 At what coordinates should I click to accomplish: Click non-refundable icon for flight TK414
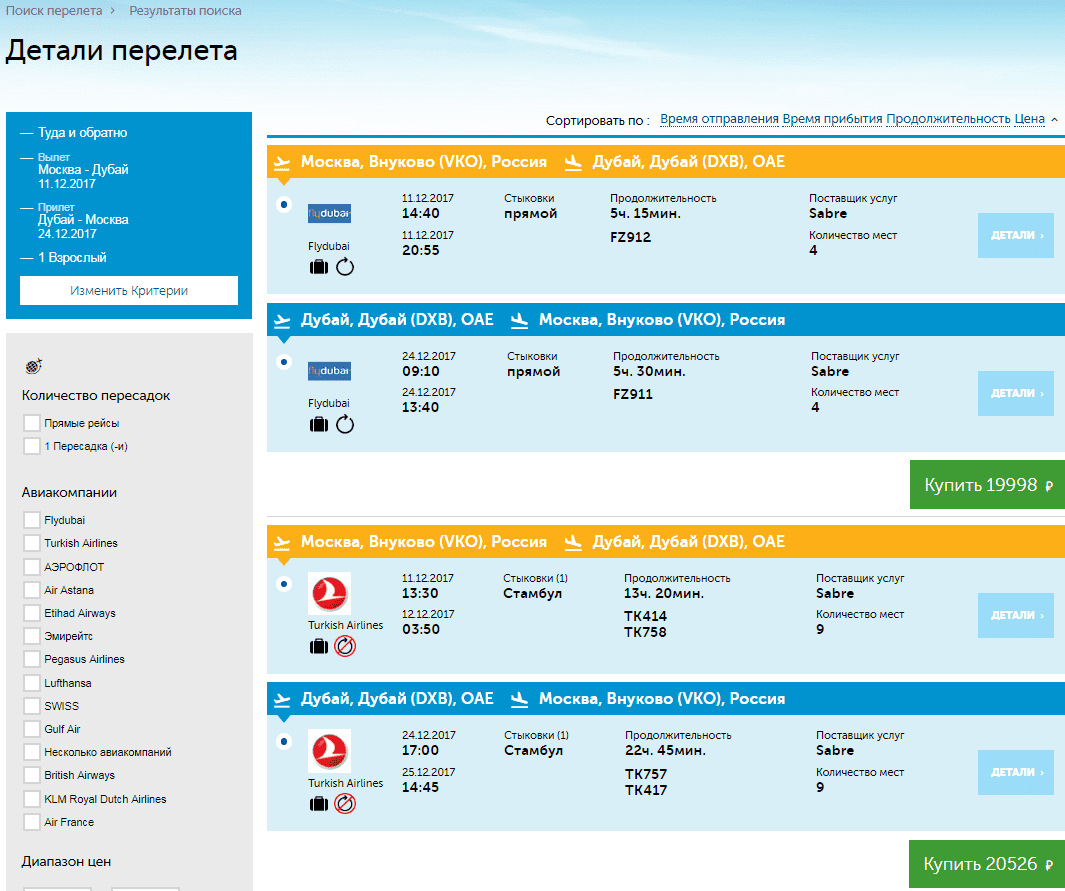pyautogui.click(x=345, y=647)
